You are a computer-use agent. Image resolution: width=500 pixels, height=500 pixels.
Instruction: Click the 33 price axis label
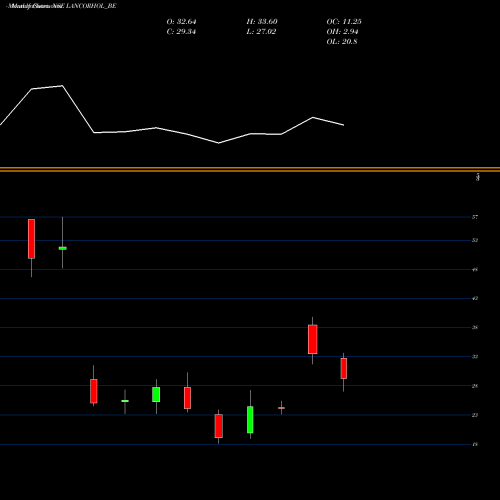pyautogui.click(x=475, y=357)
